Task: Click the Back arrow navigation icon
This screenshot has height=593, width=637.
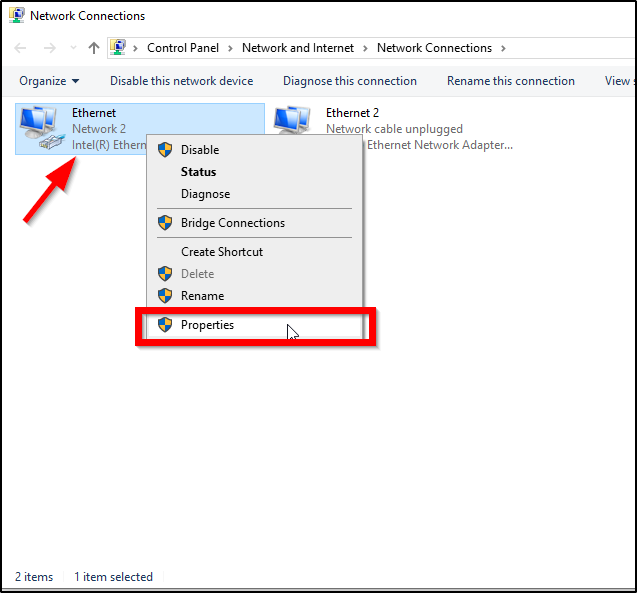Action: click(x=22, y=48)
